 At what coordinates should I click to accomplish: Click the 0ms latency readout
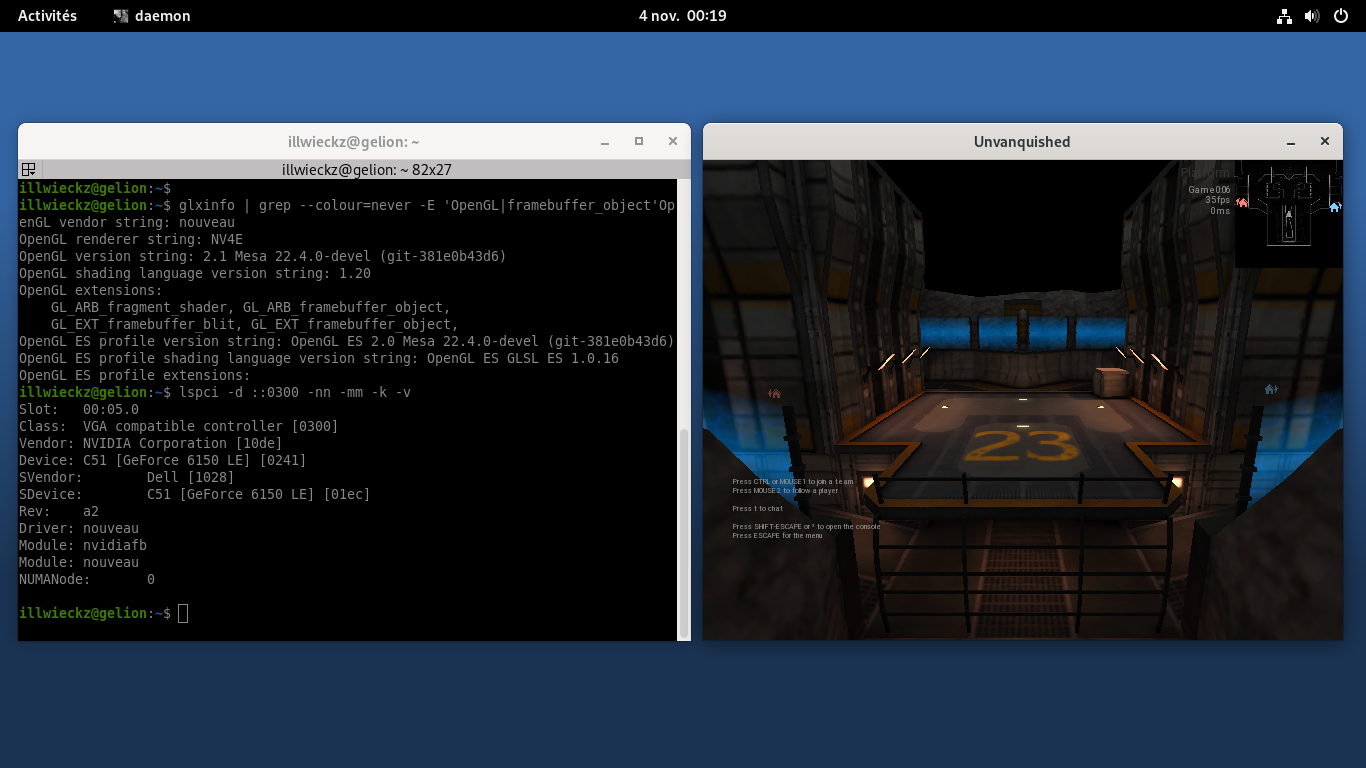[1220, 211]
